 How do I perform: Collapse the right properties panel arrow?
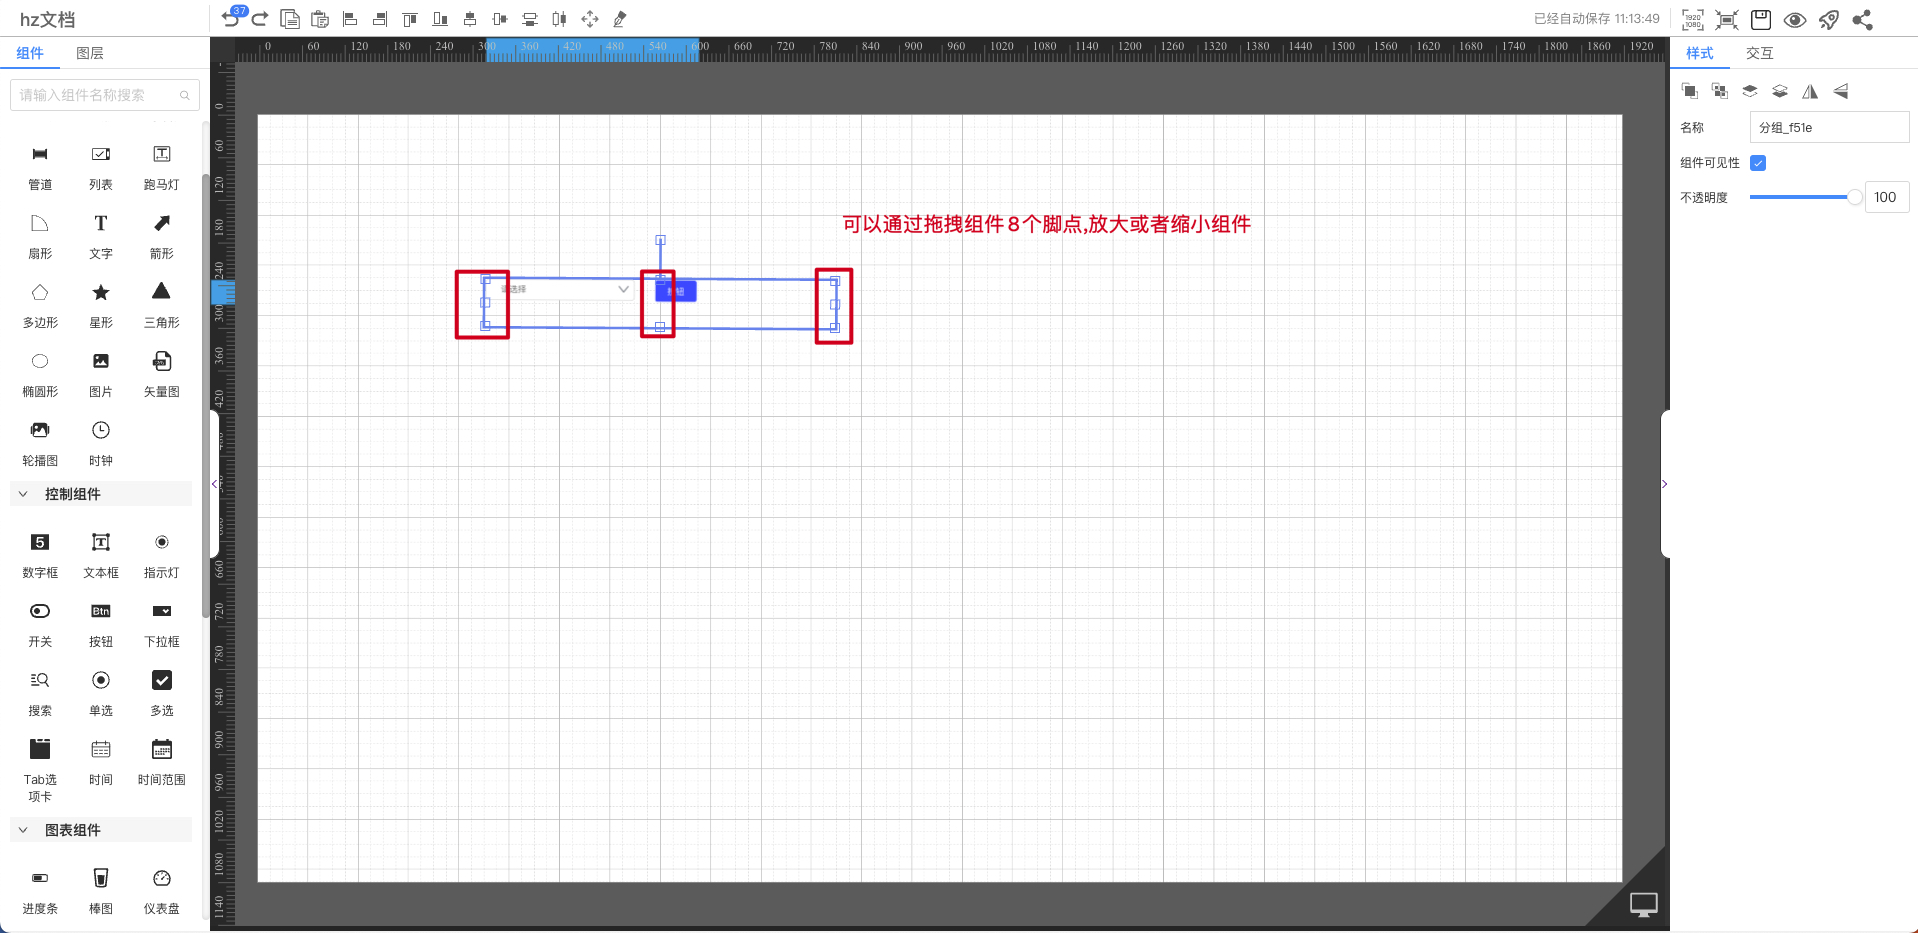(1664, 484)
